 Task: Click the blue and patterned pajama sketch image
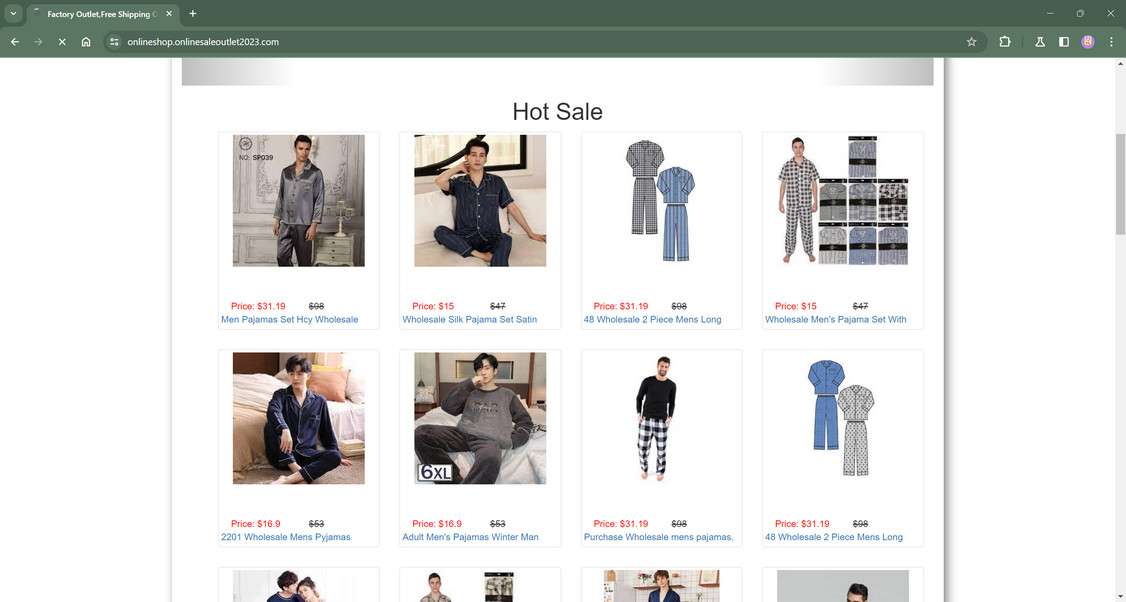coord(843,418)
